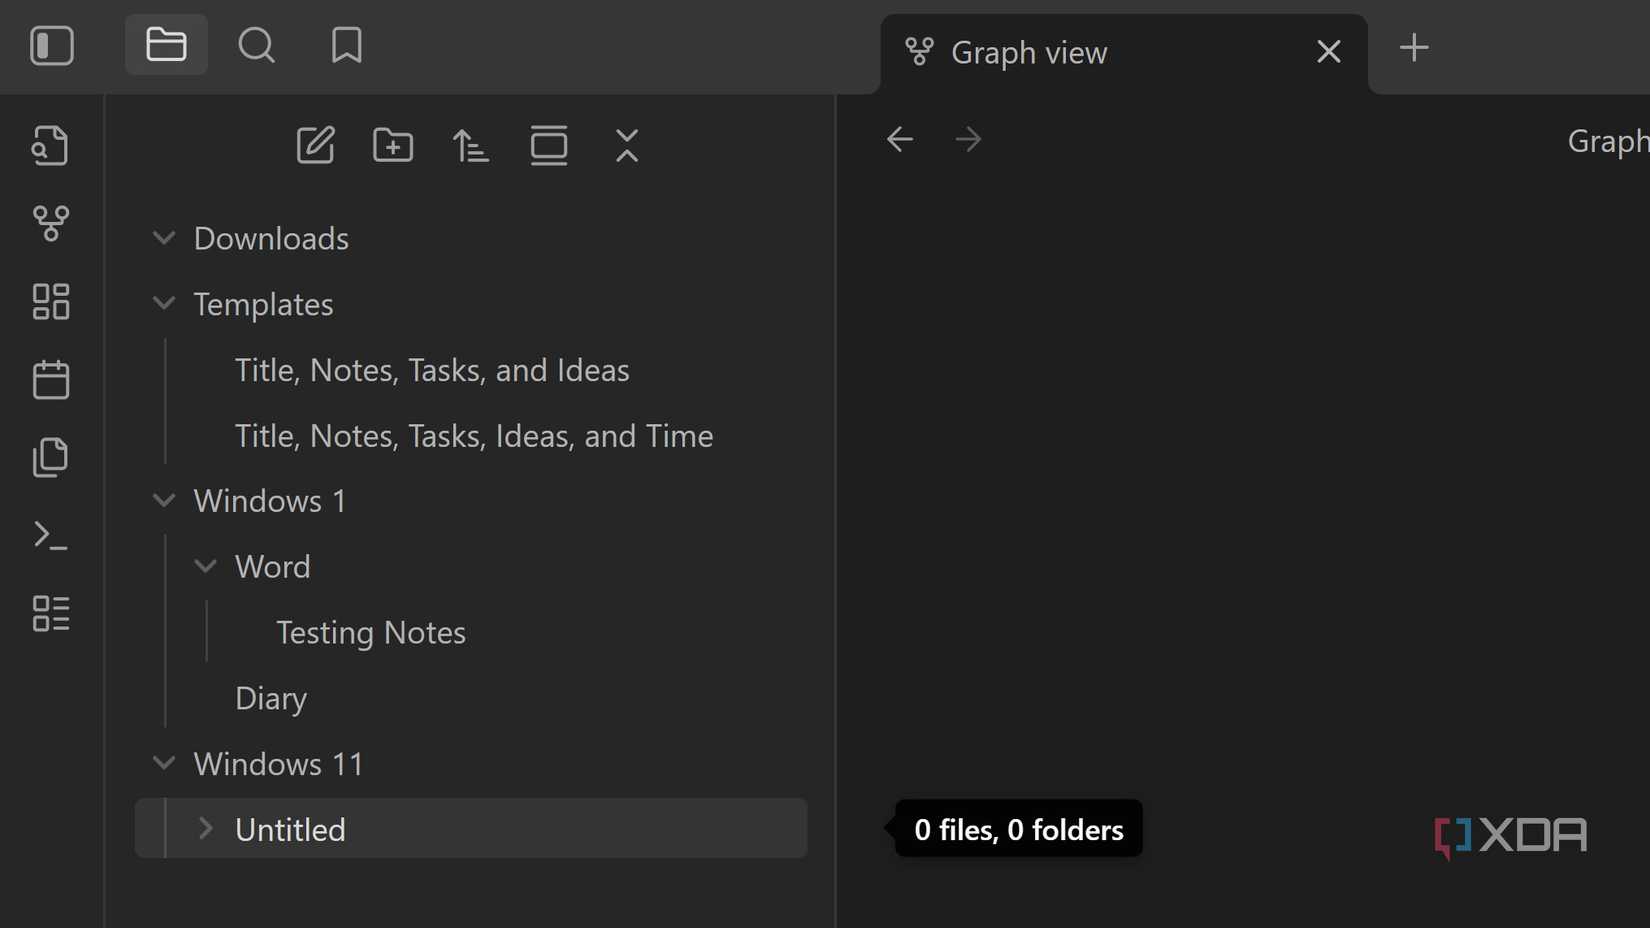Open the Testing Notes file
The width and height of the screenshot is (1650, 928).
pyautogui.click(x=370, y=632)
